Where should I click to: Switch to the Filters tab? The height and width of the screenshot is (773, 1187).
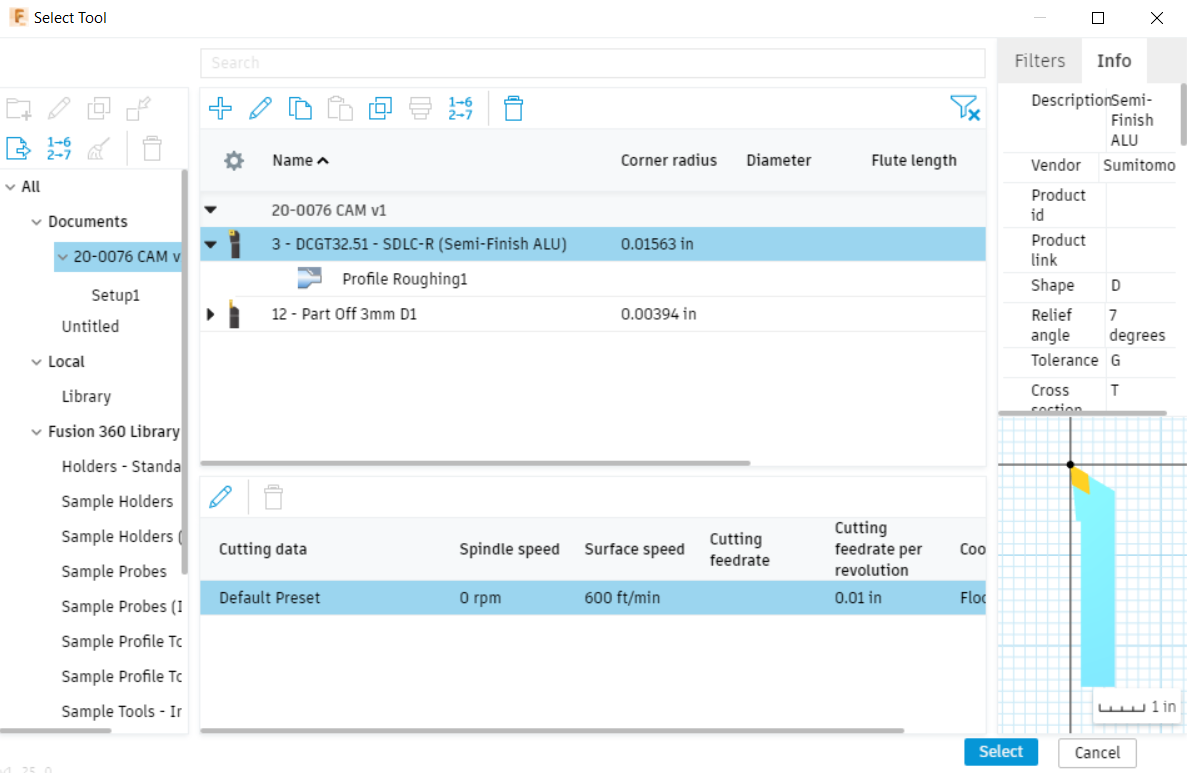pos(1039,60)
